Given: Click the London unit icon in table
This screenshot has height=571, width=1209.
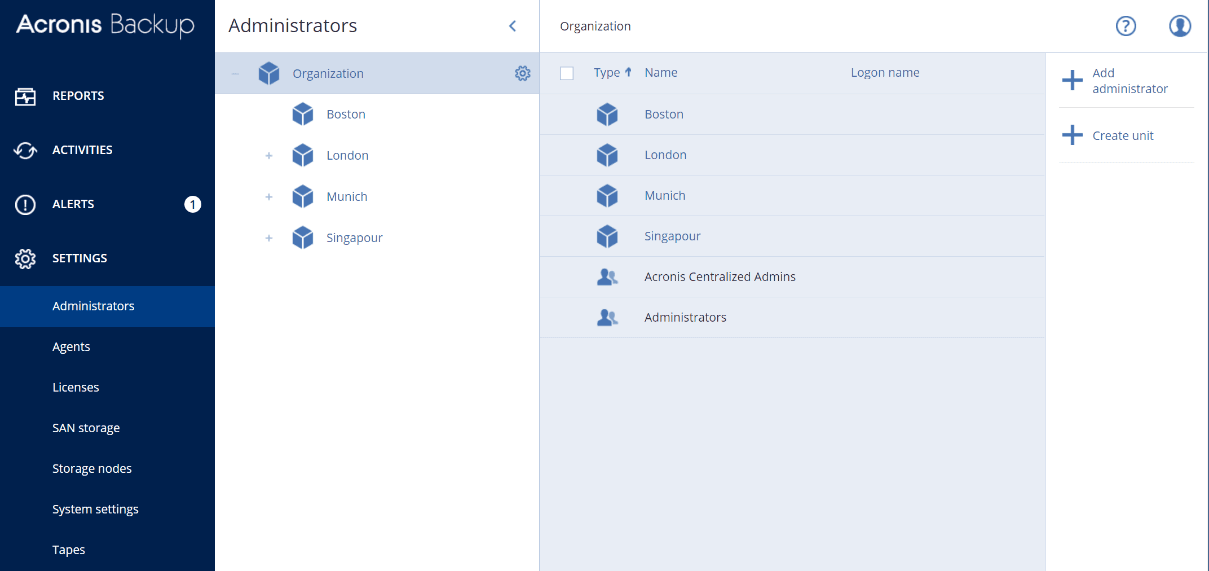Looking at the screenshot, I should (607, 155).
